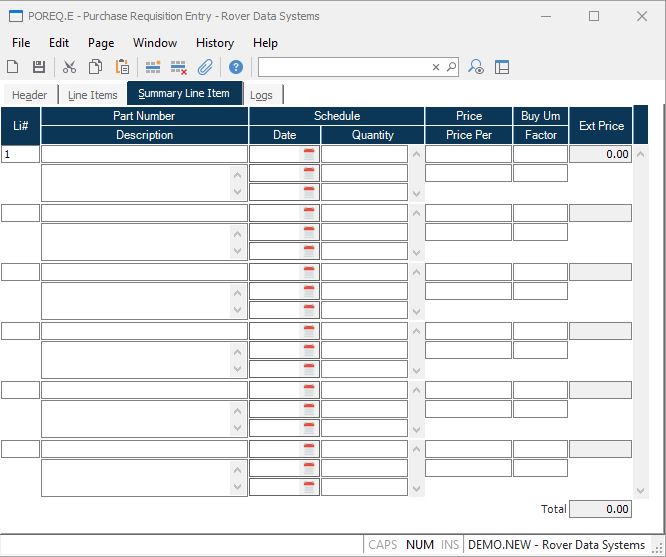
Task: Switch to the Header tab
Action: pos(29,95)
